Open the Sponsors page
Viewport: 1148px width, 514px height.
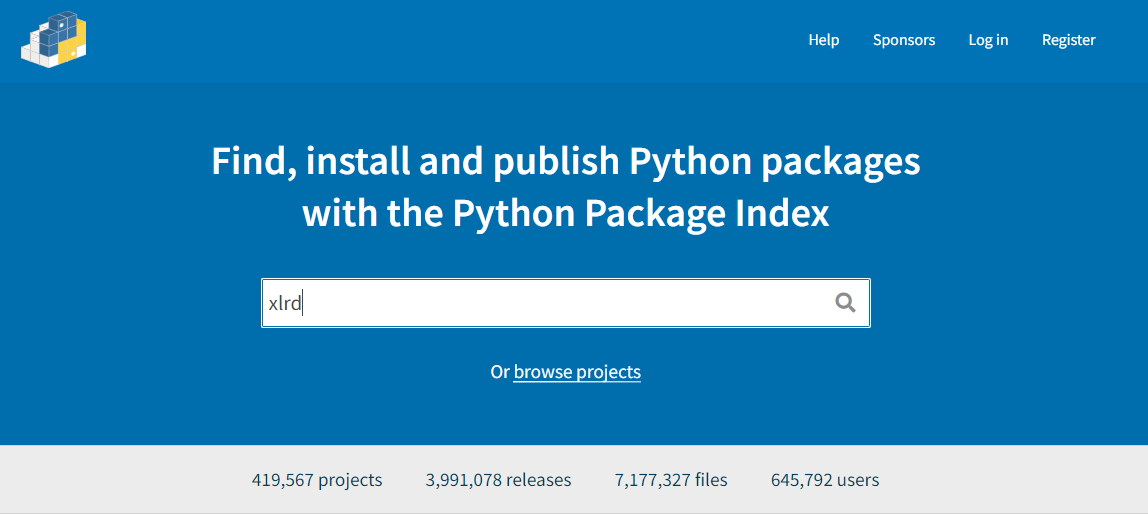(903, 40)
